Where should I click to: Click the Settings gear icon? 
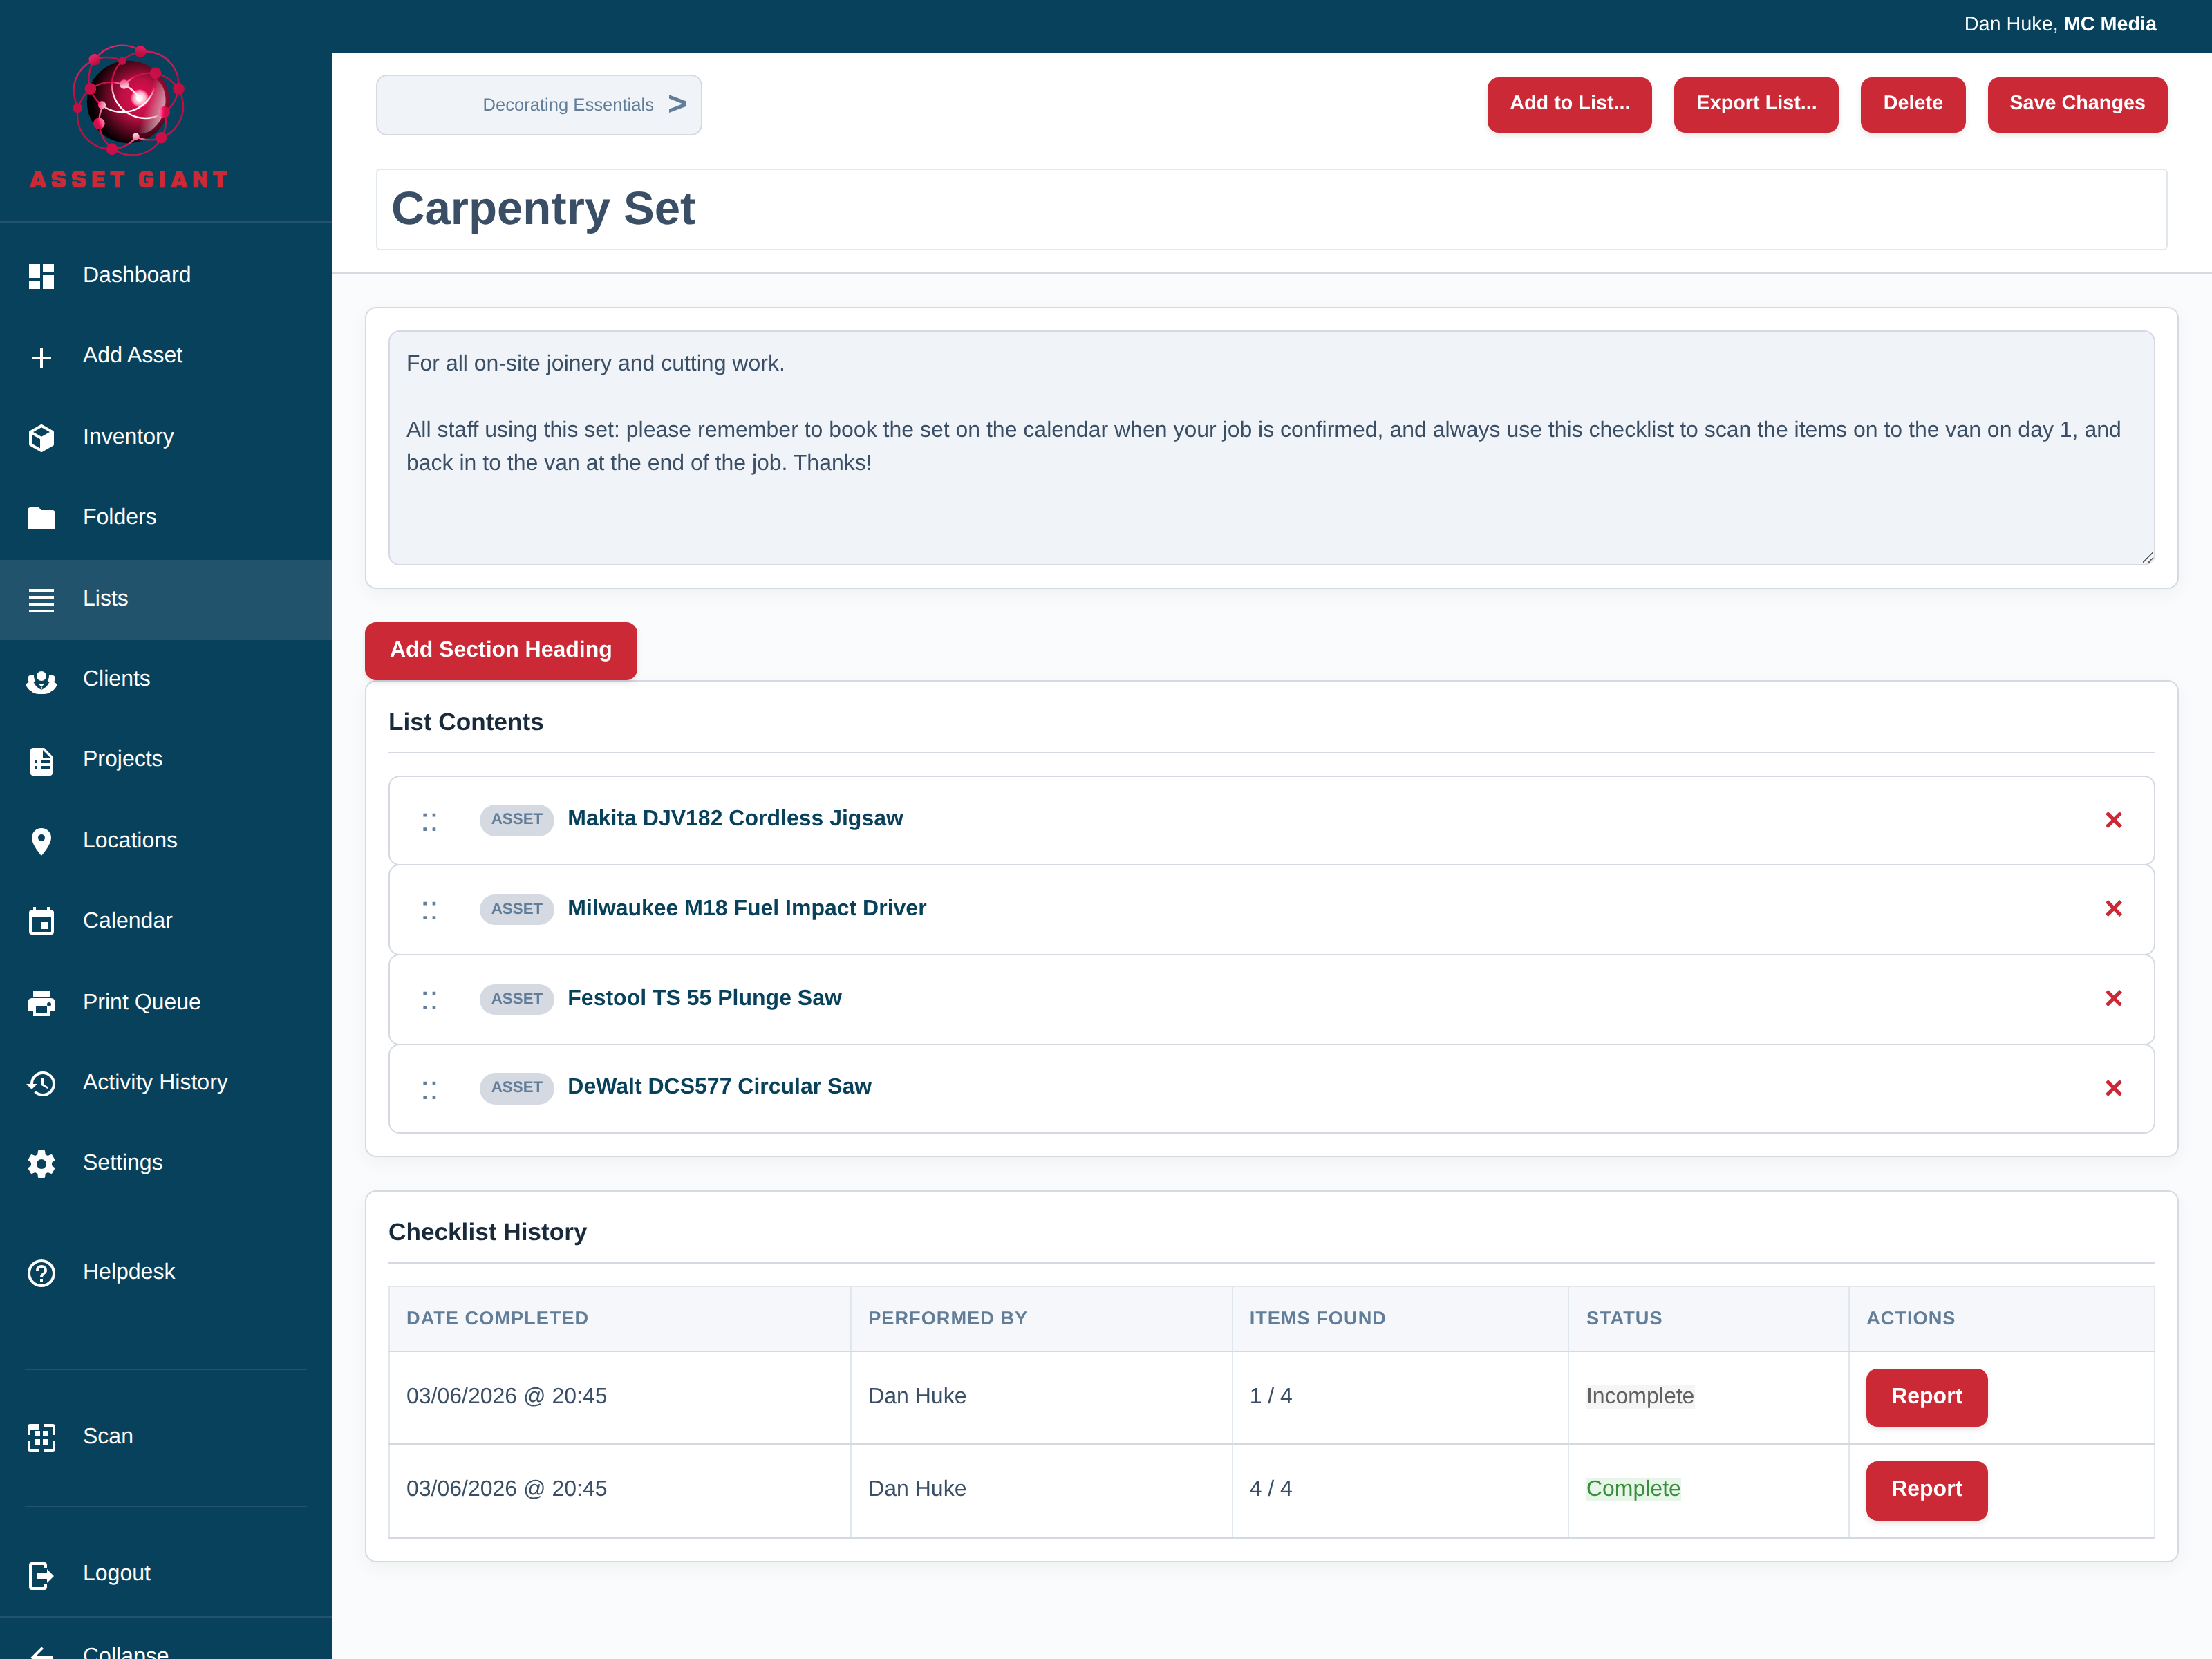point(41,1164)
